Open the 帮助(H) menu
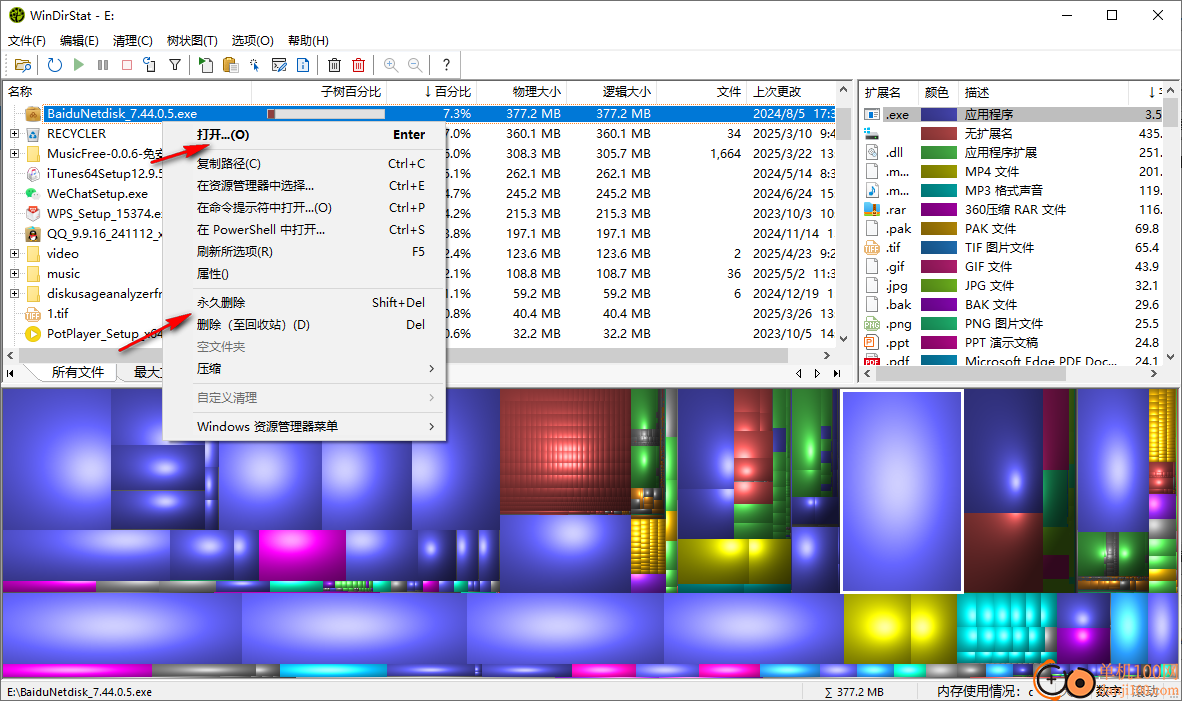Image resolution: width=1182 pixels, height=701 pixels. 308,41
